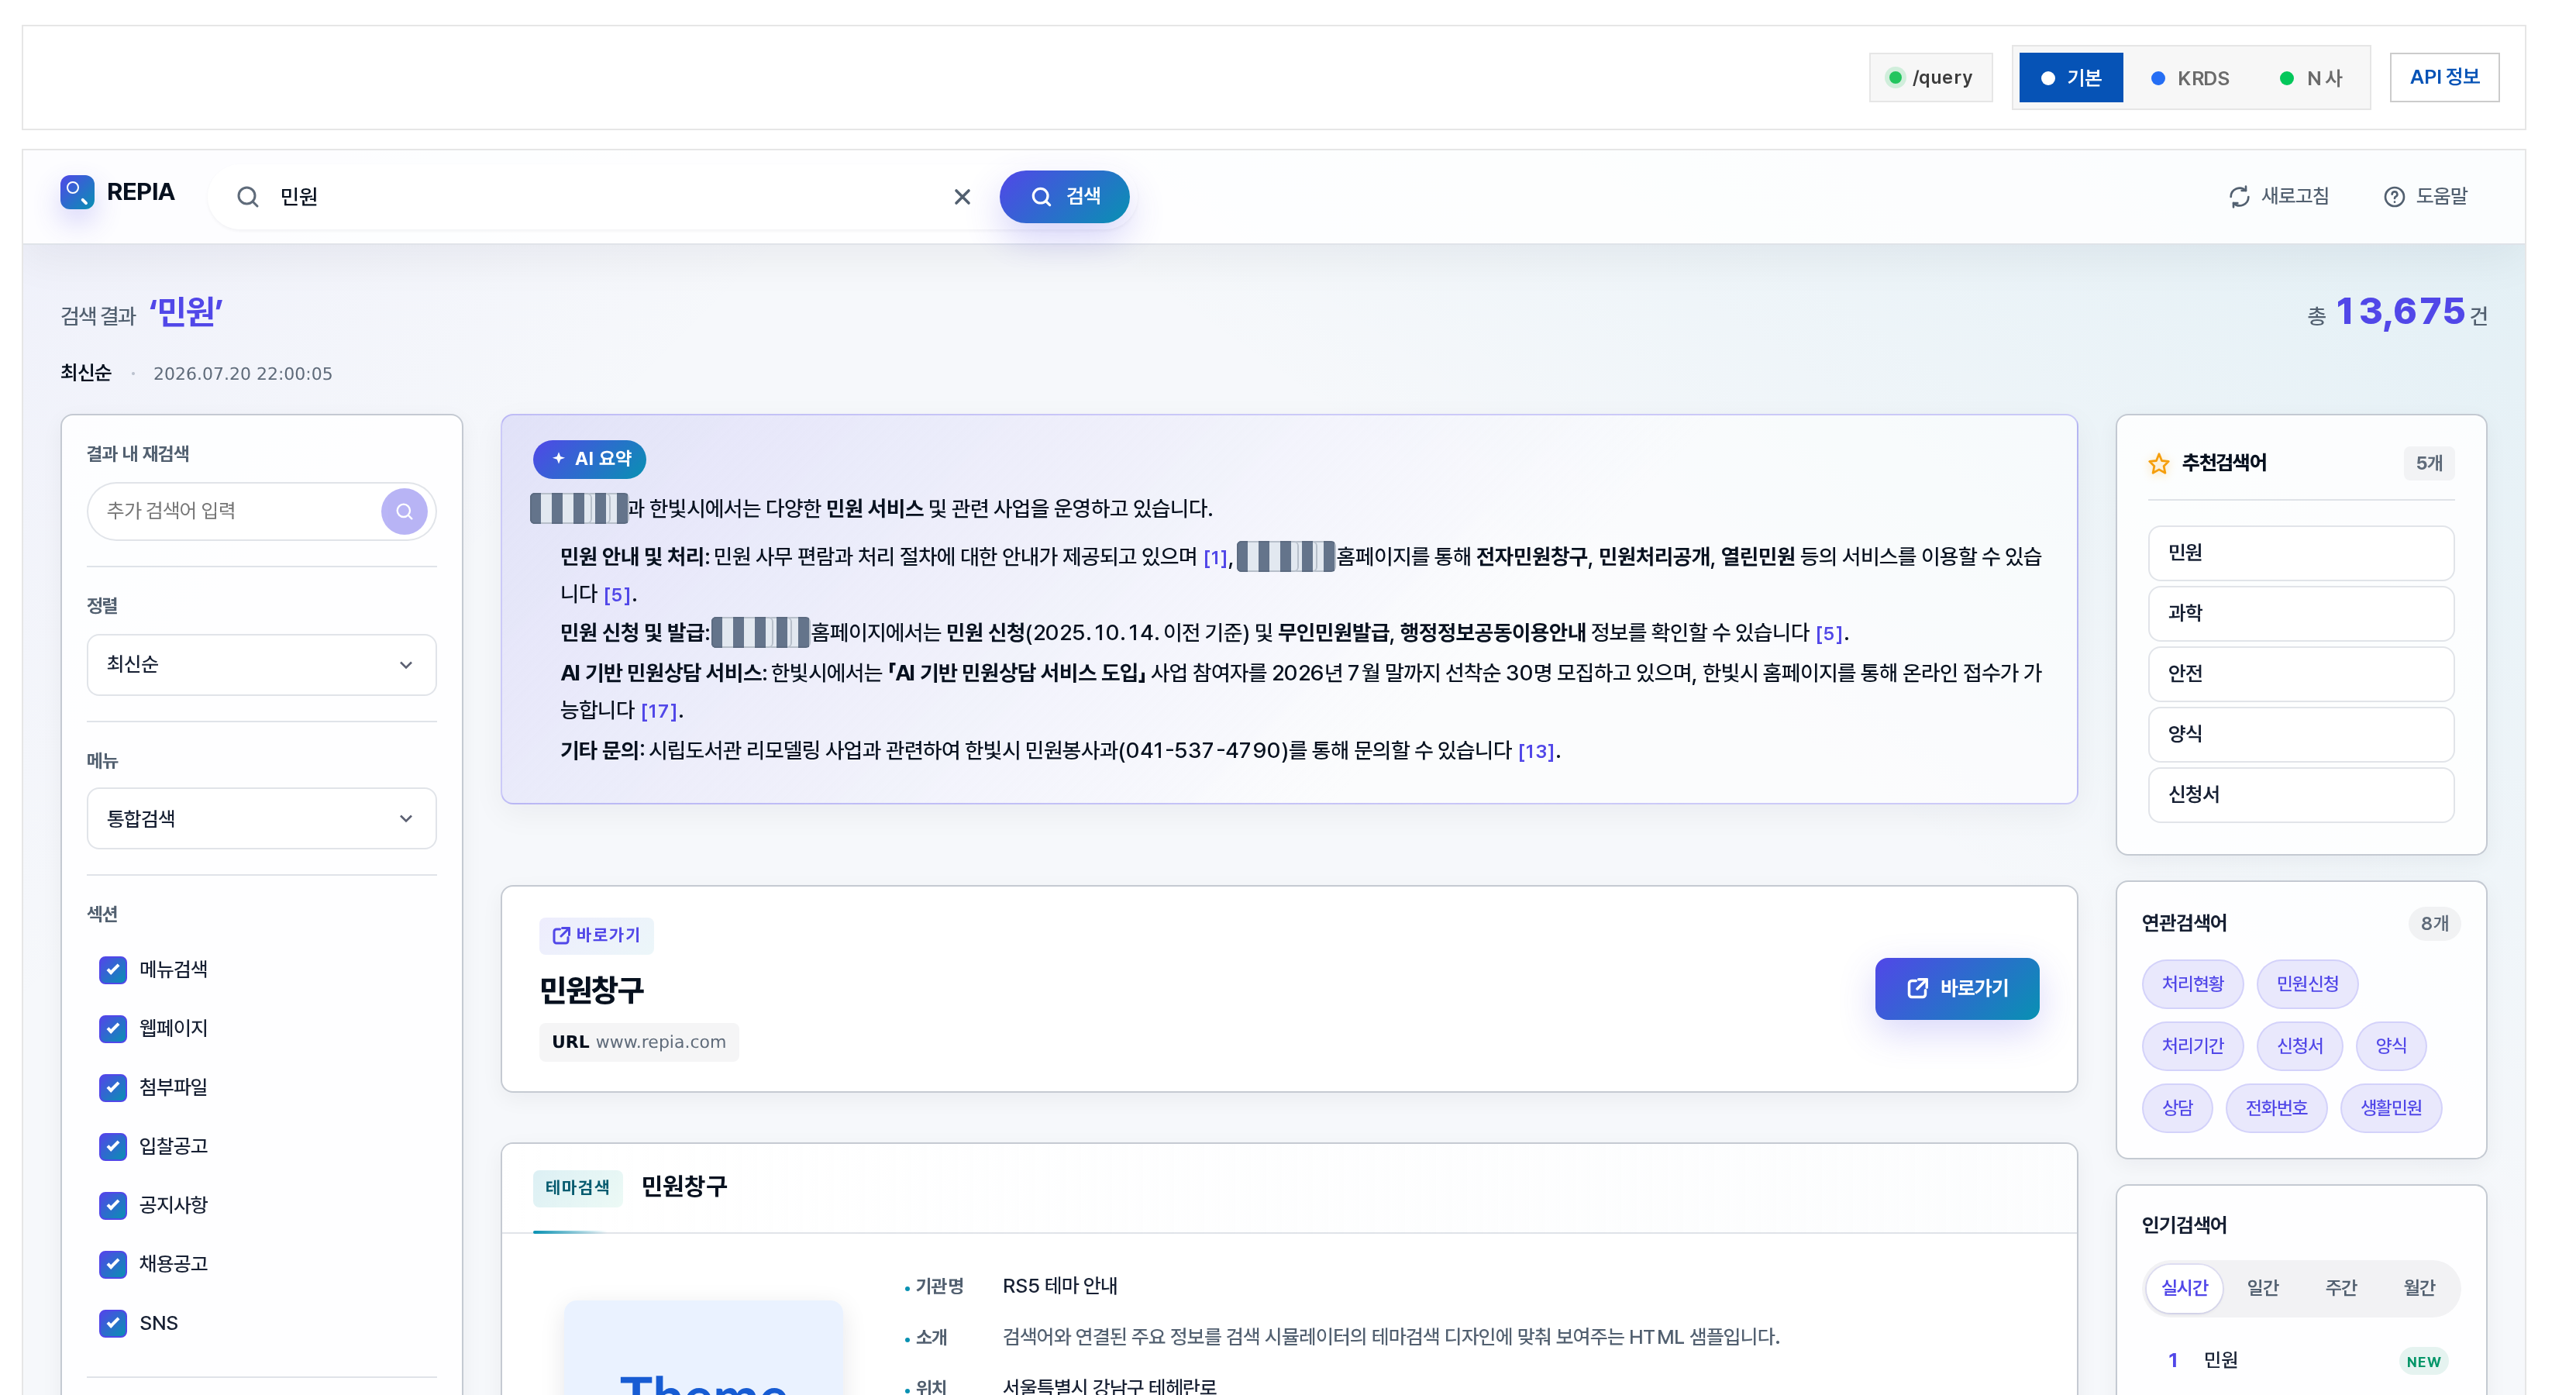2576x1395 pixels.
Task: Click the 테마검색 badge
Action: coord(577,1188)
